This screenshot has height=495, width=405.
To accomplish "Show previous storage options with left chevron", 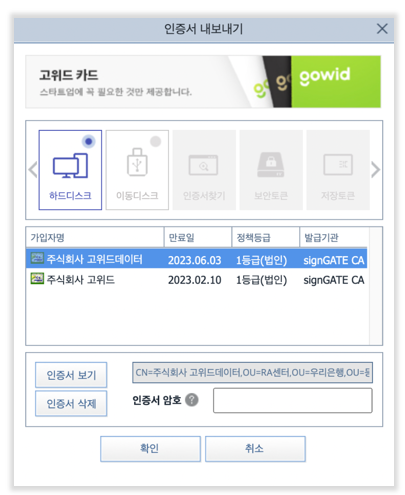I will 33,170.
